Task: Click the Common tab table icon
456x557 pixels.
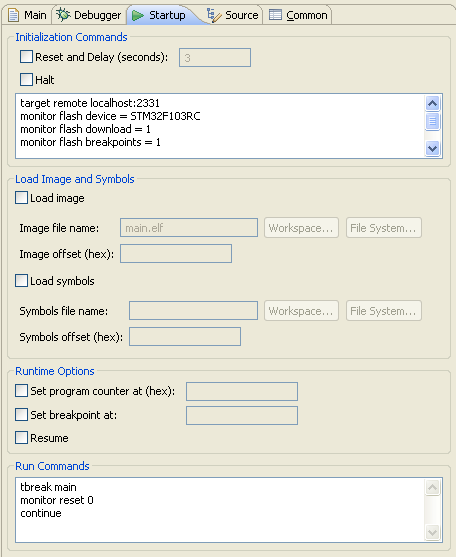Action: pos(275,15)
